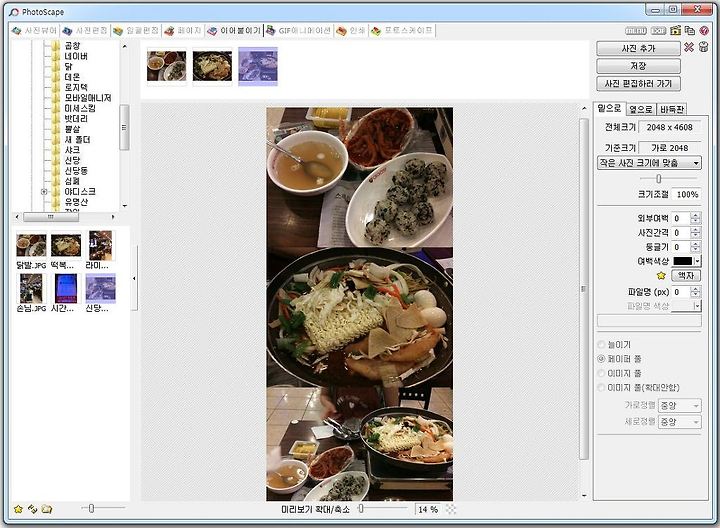720x528 pixels.
Task: Click the preview area vertical scrollbar
Action: (x=584, y=289)
